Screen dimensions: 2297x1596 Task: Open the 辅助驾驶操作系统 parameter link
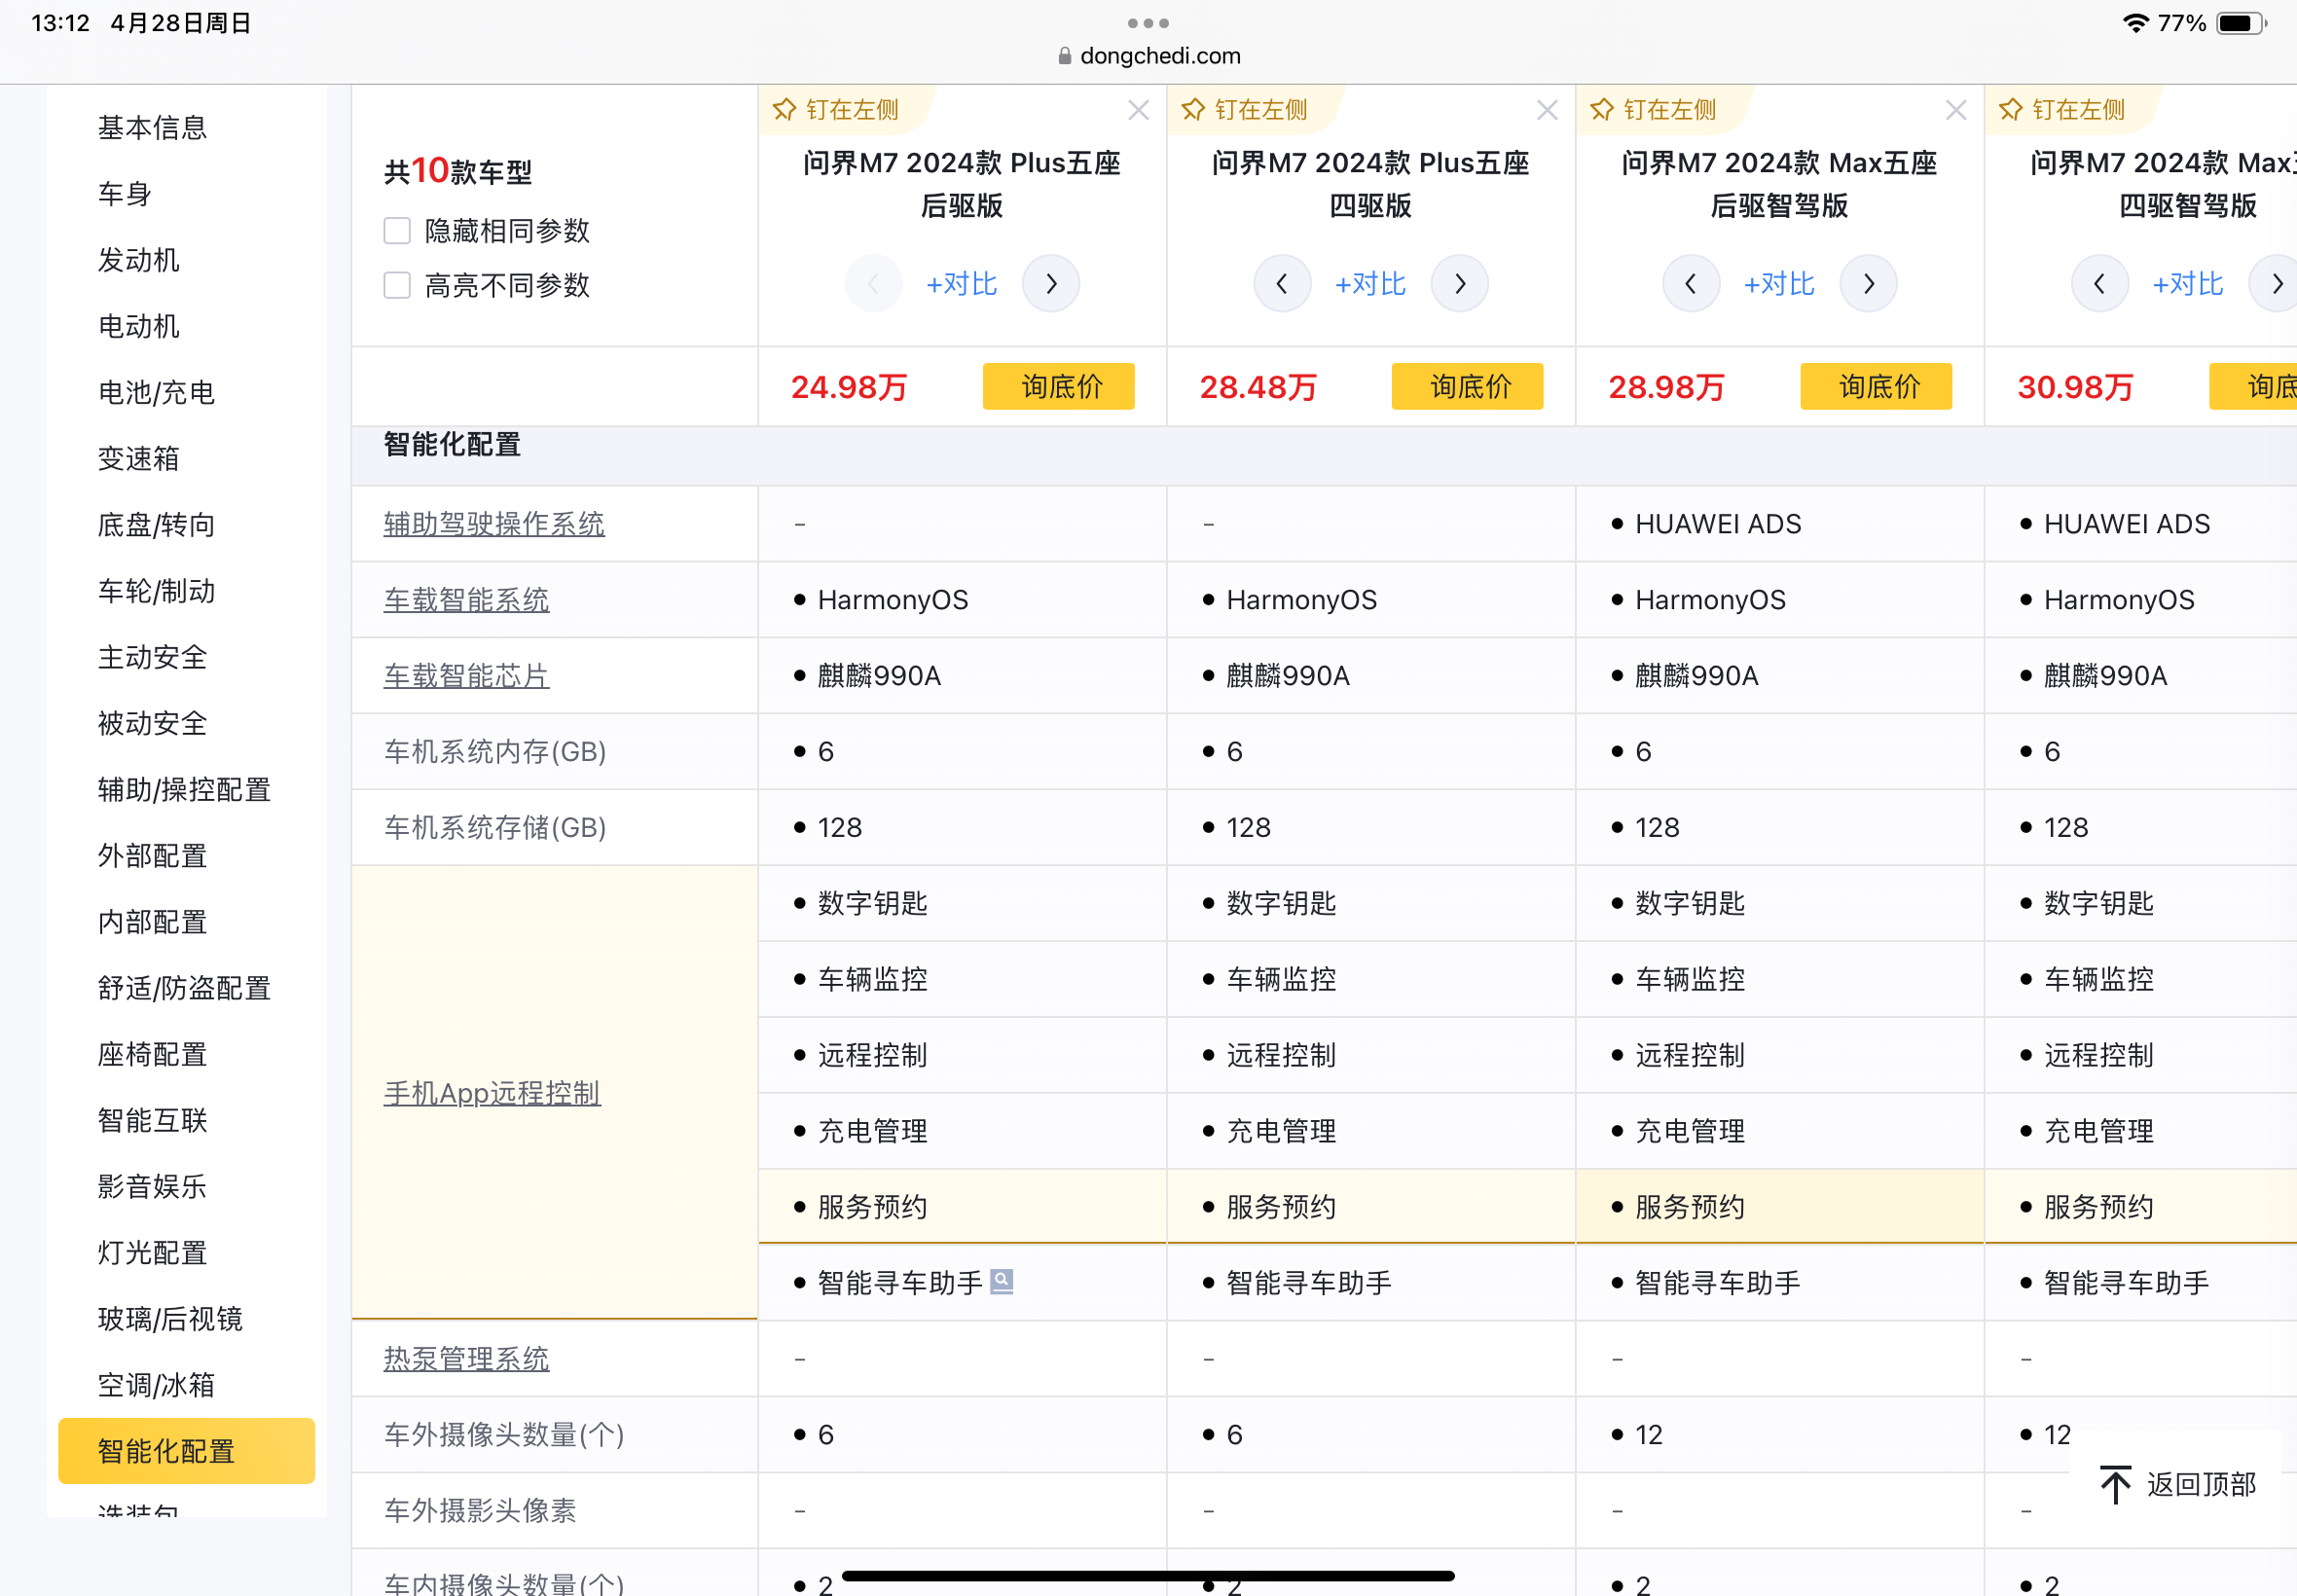point(494,524)
